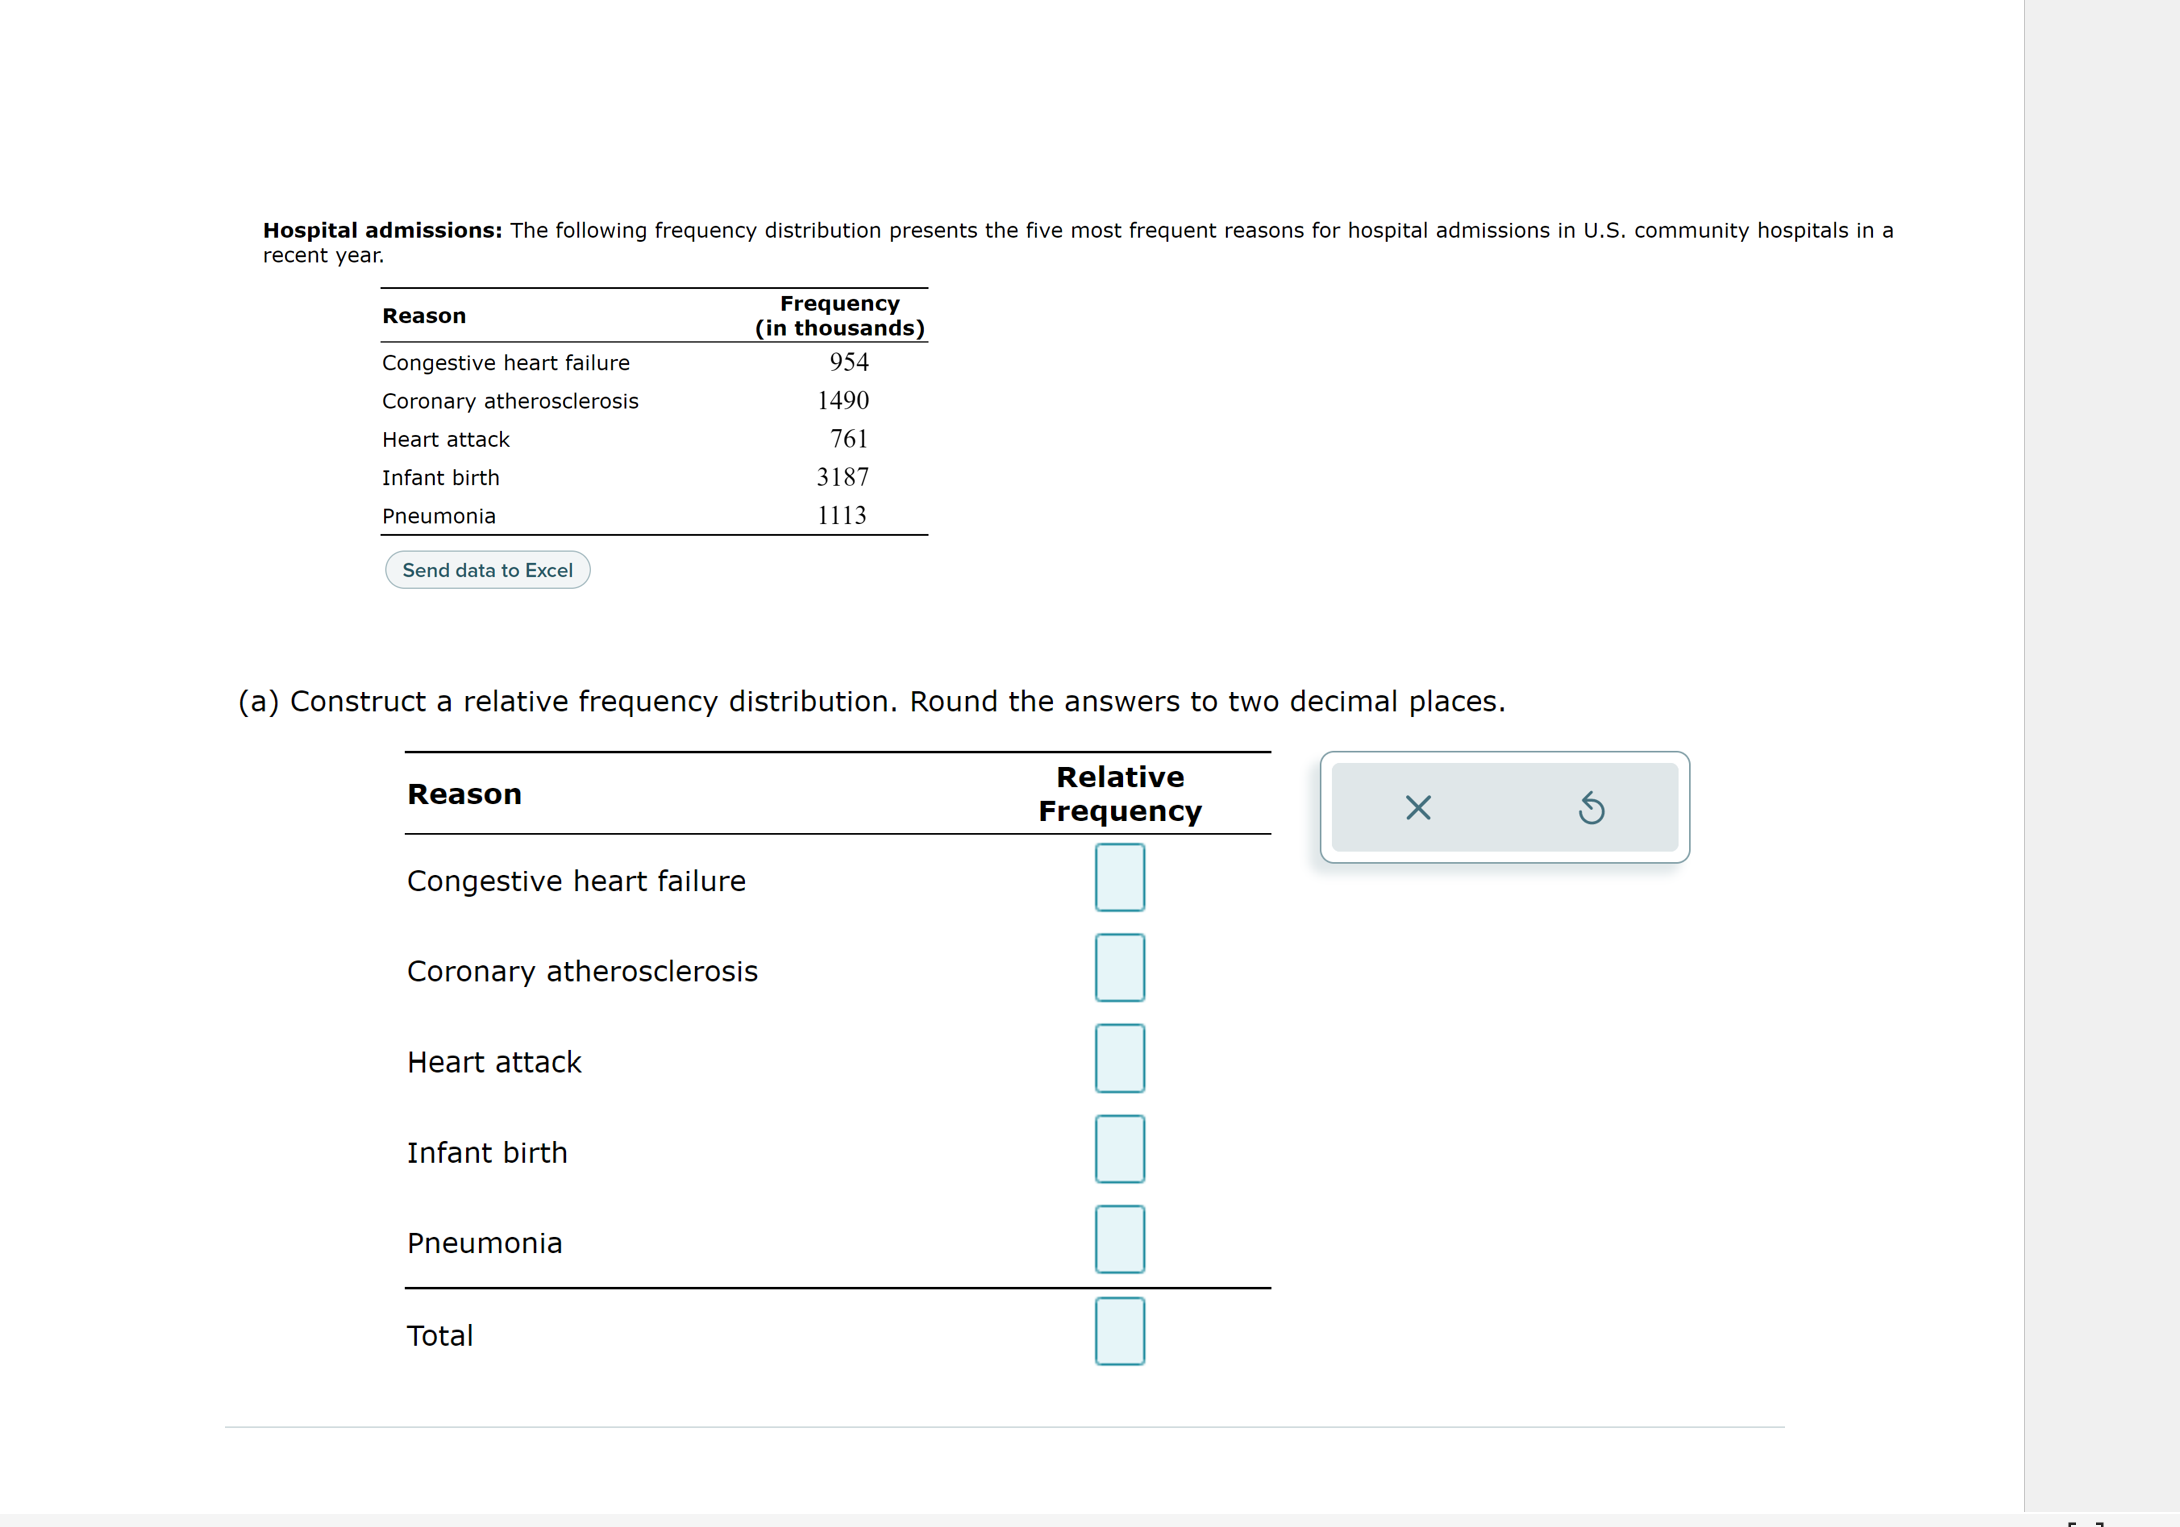
Task: Activate the Pneumonia relative frequency input box
Action: [x=1119, y=1239]
